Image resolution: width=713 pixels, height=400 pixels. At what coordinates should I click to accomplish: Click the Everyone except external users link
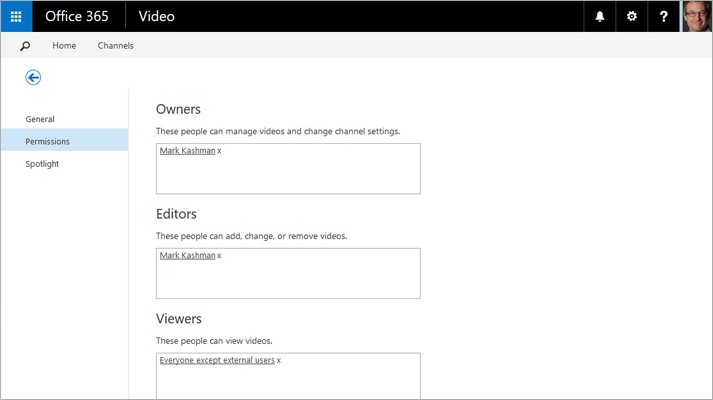tap(217, 360)
